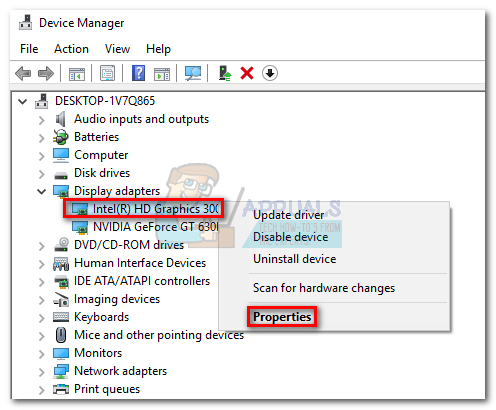
Task: Collapse the DESKTOP-1V7Q865 root node
Action: 22,101
